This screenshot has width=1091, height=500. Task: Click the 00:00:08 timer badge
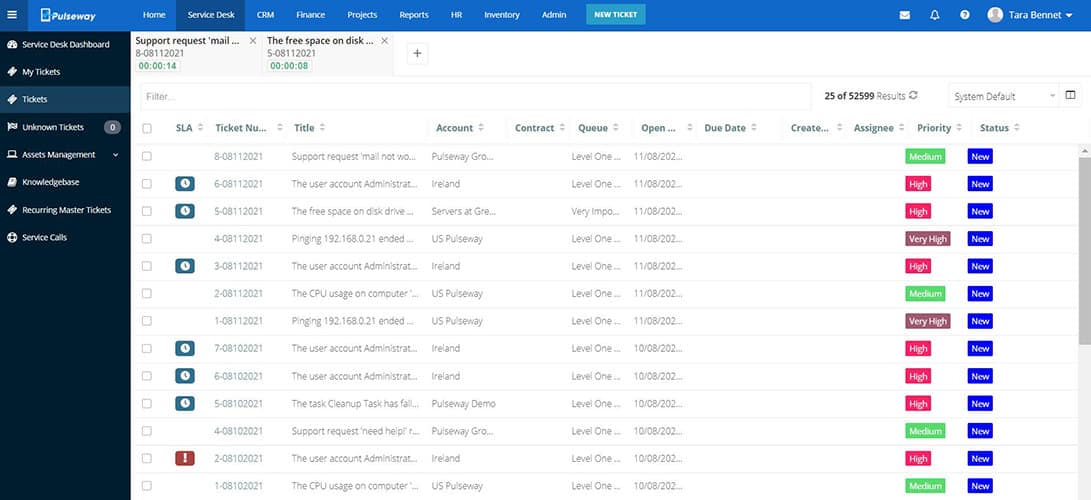point(290,66)
